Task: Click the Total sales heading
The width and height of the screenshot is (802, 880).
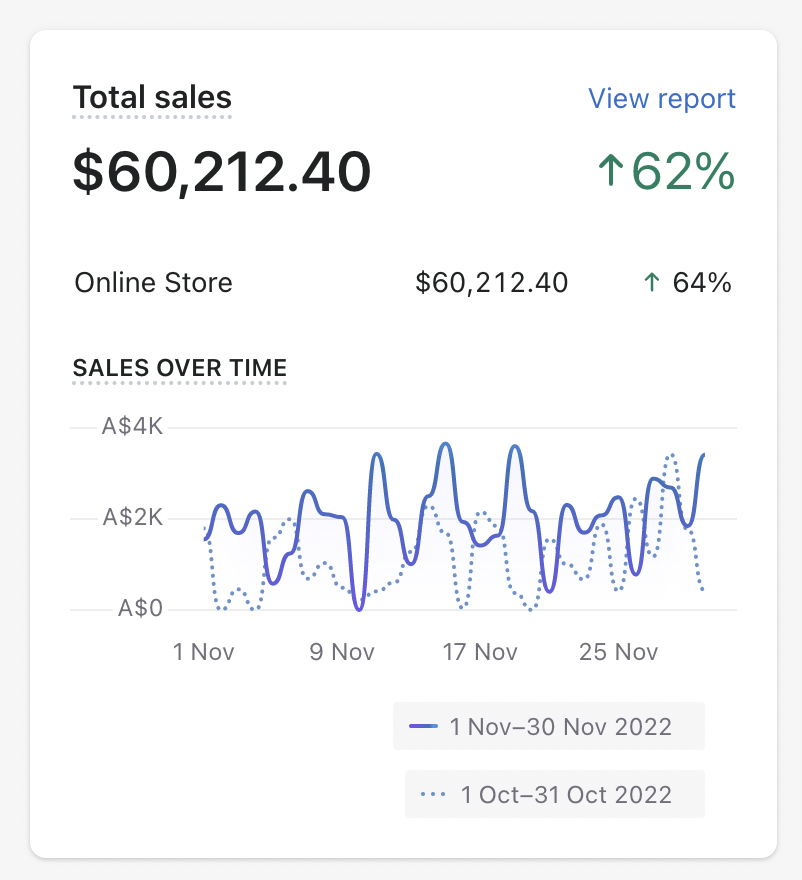Action: [152, 98]
